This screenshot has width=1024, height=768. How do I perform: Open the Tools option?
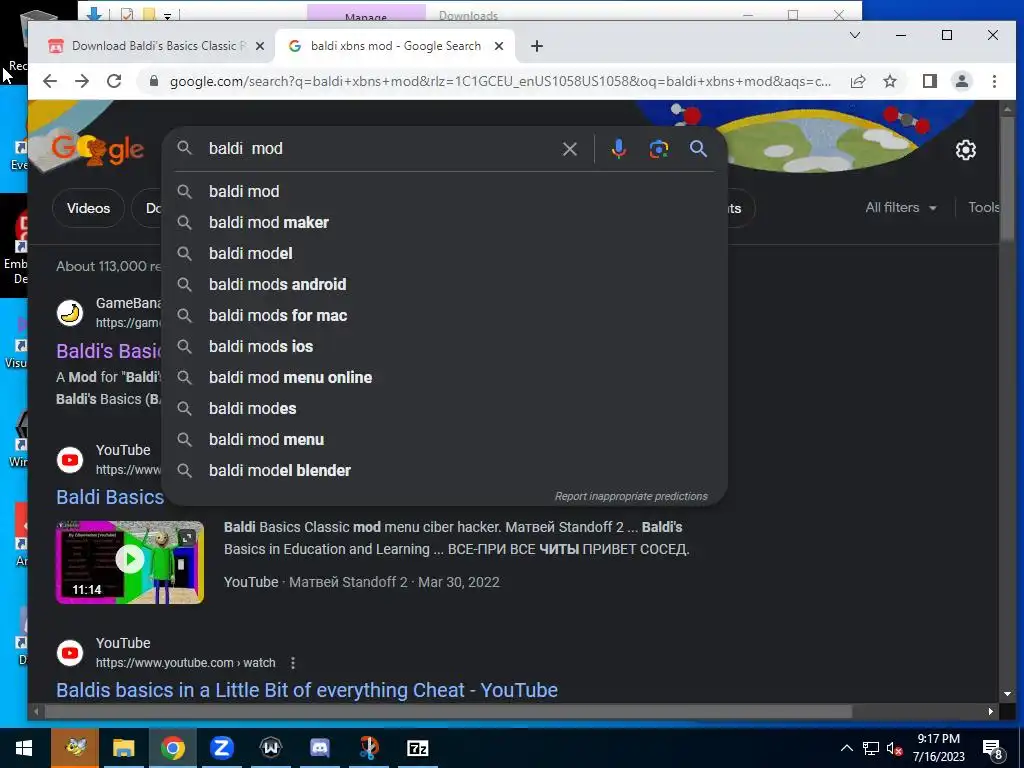[983, 208]
